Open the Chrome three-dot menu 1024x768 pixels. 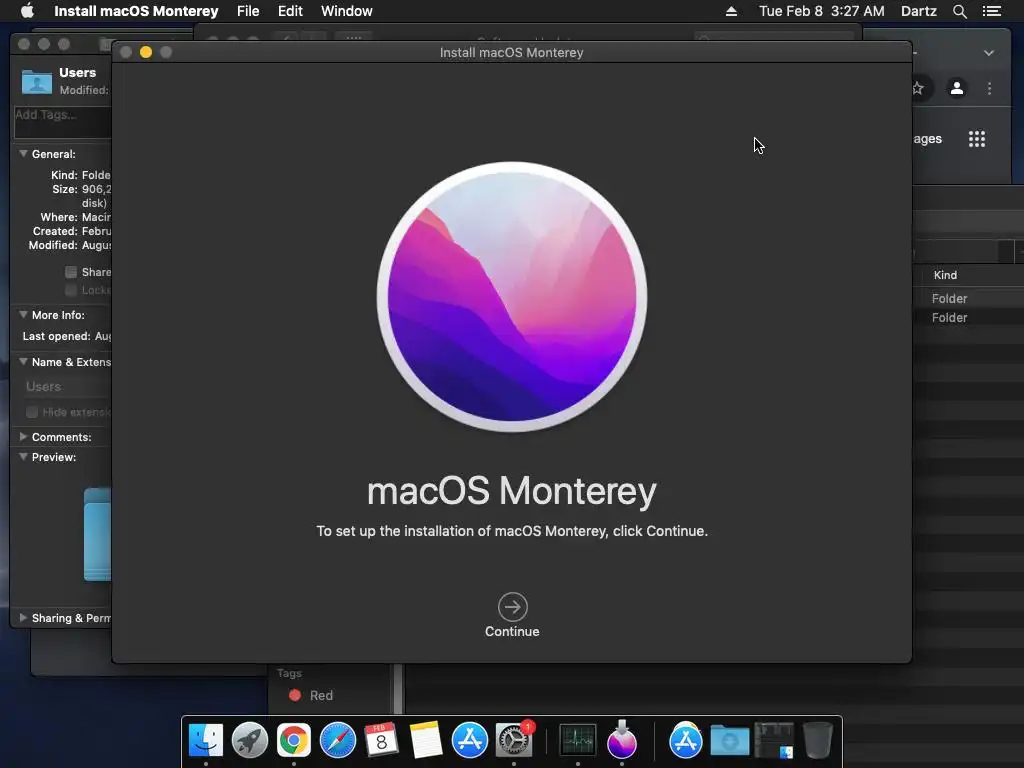[x=990, y=88]
